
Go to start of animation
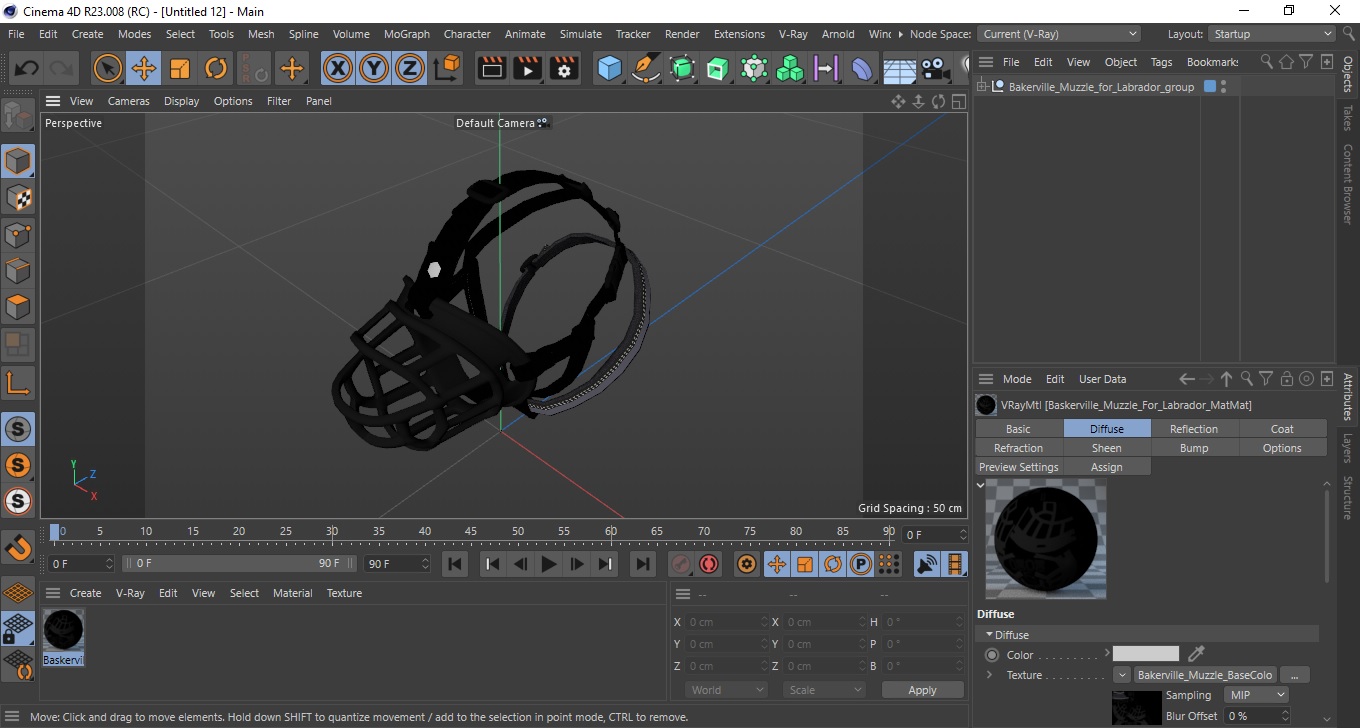455,564
